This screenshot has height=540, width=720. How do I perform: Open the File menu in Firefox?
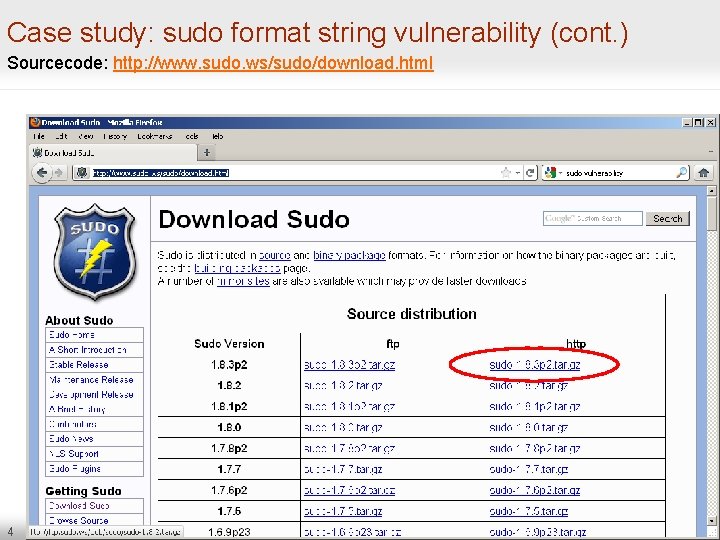click(39, 136)
